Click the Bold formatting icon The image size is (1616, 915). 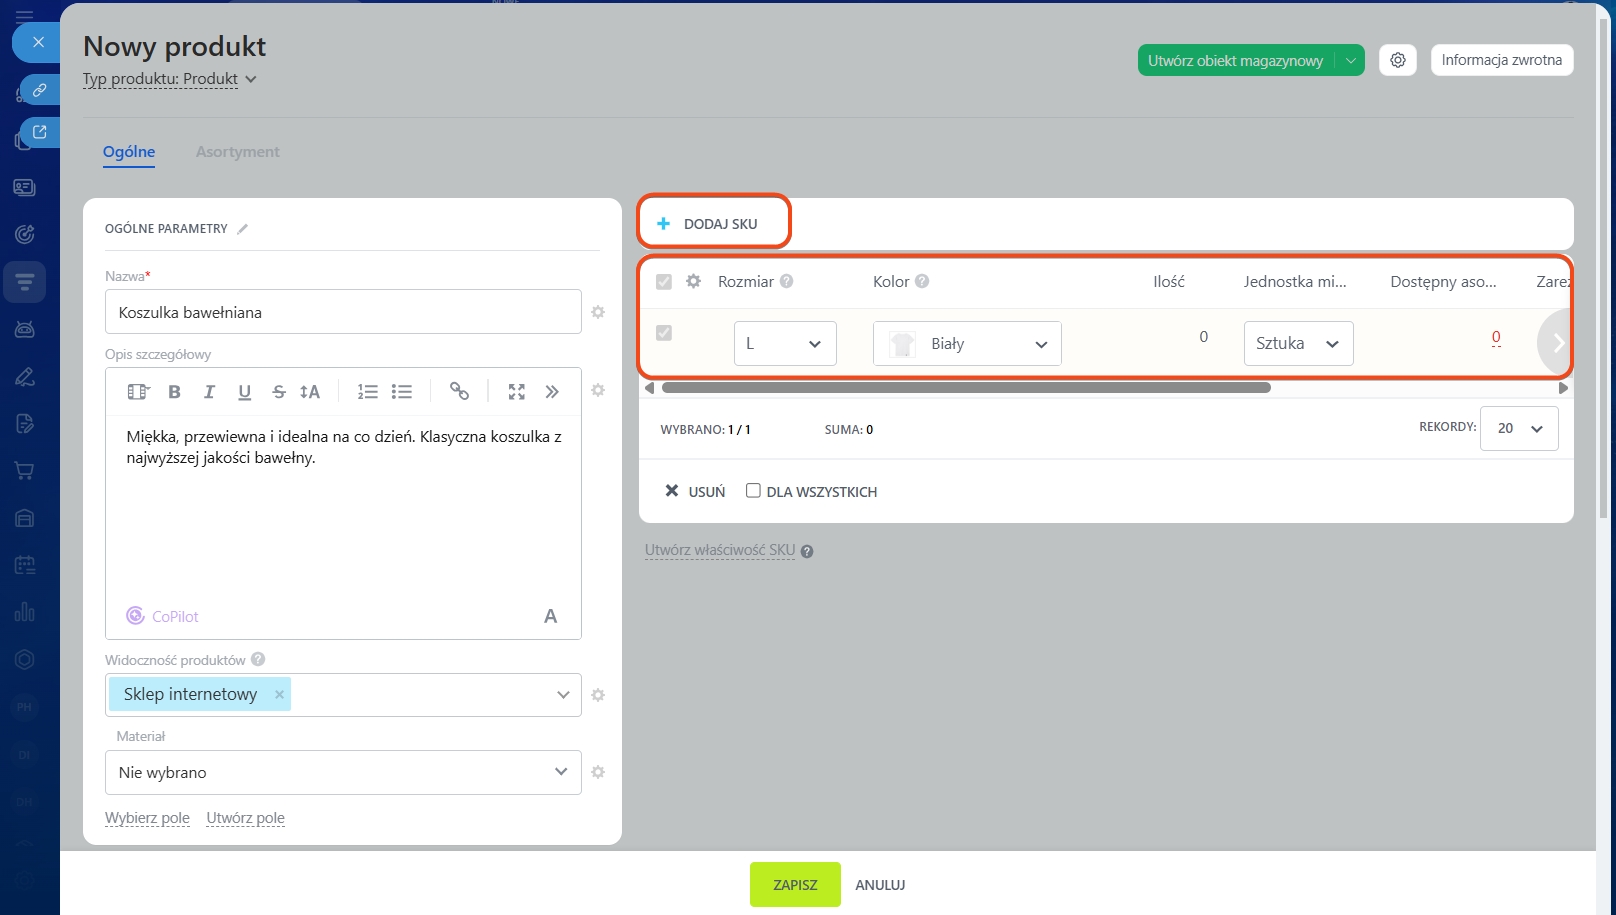174,392
